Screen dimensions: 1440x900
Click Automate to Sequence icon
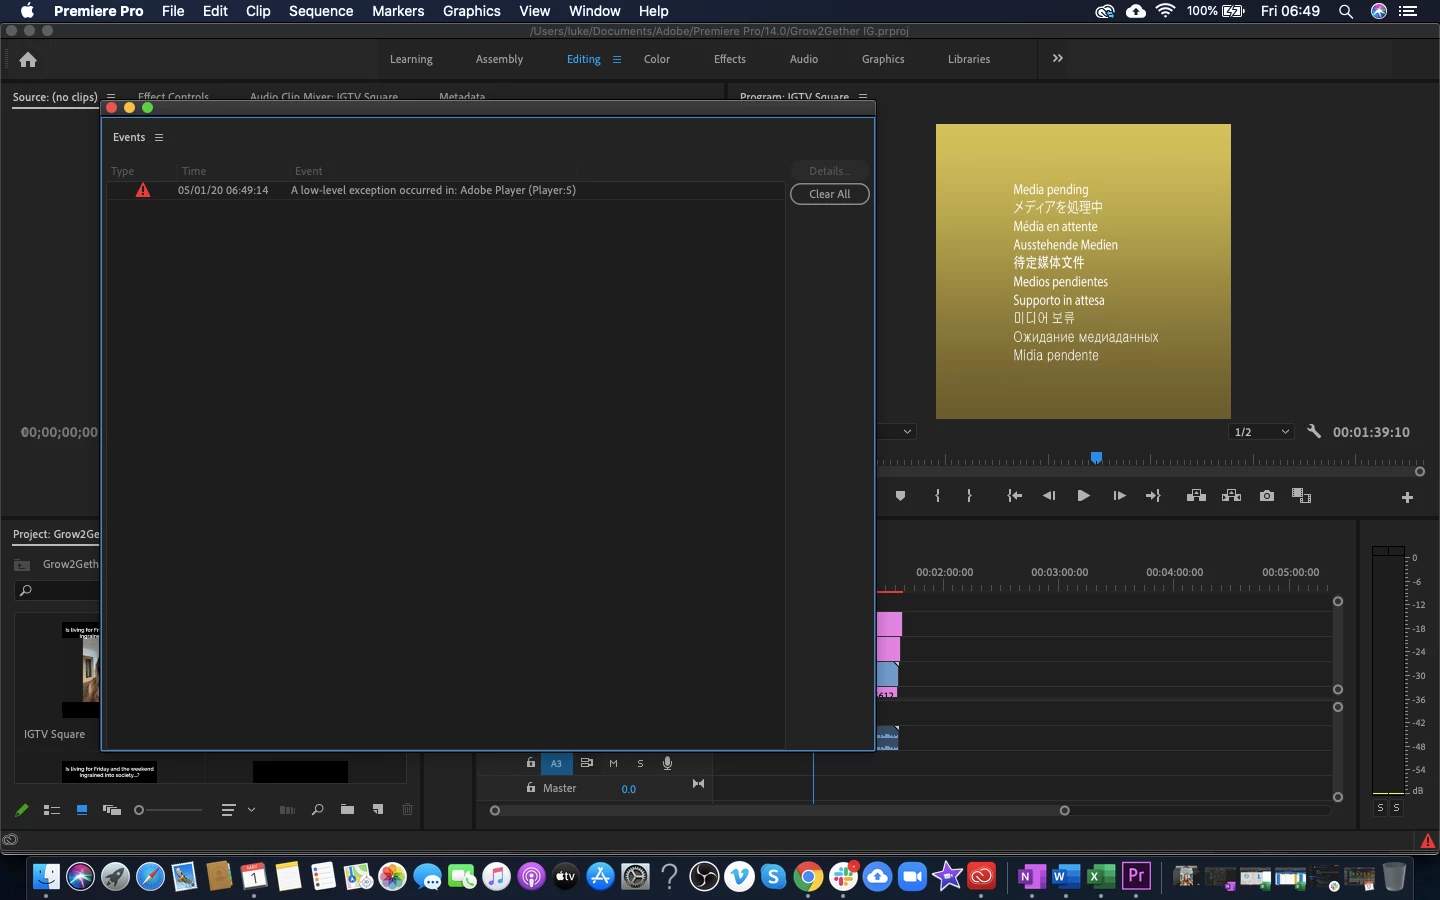(287, 810)
